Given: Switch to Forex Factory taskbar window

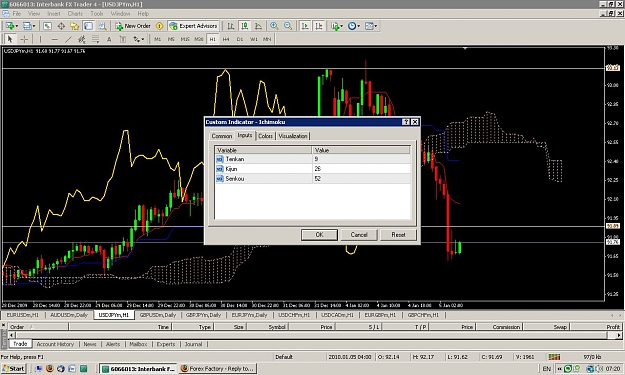Looking at the screenshot, I should coord(217,369).
